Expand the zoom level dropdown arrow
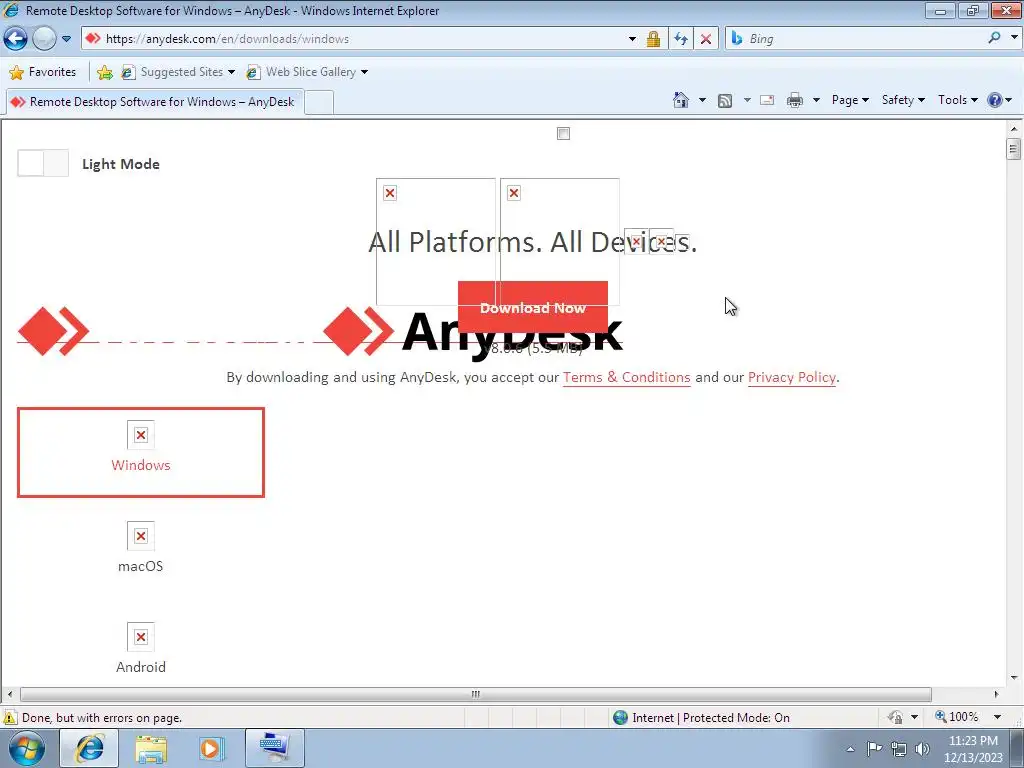This screenshot has width=1024, height=768. click(x=997, y=717)
